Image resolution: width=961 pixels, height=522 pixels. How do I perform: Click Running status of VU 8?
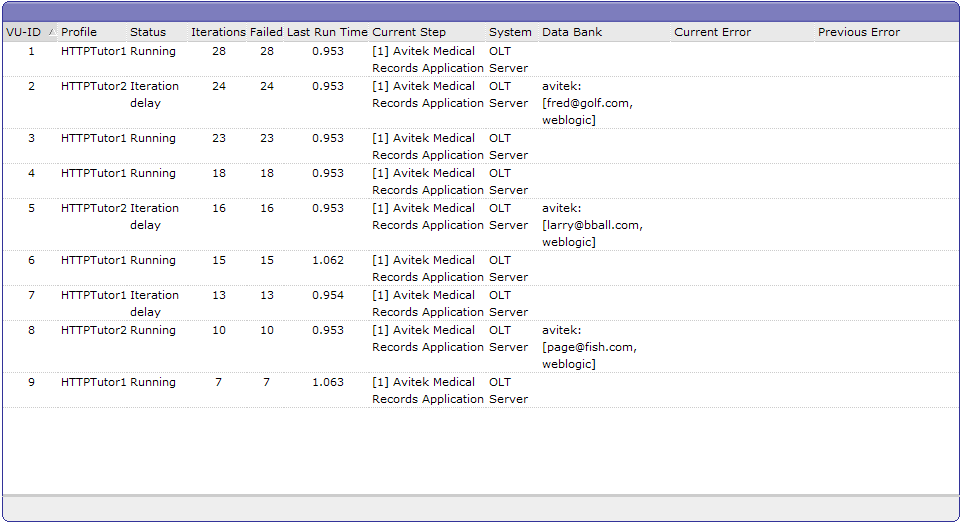(x=153, y=330)
